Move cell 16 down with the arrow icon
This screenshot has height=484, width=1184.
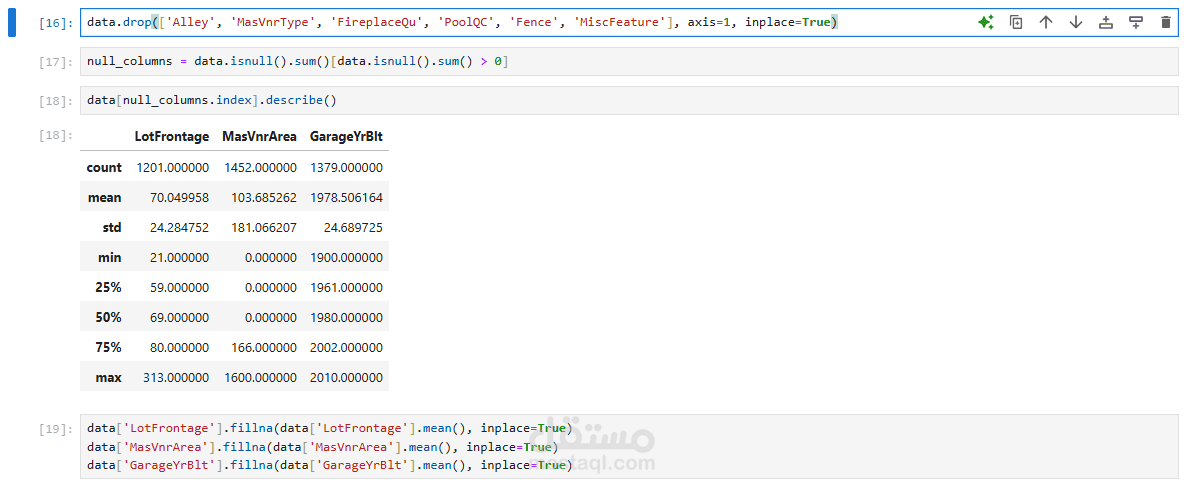point(1076,23)
